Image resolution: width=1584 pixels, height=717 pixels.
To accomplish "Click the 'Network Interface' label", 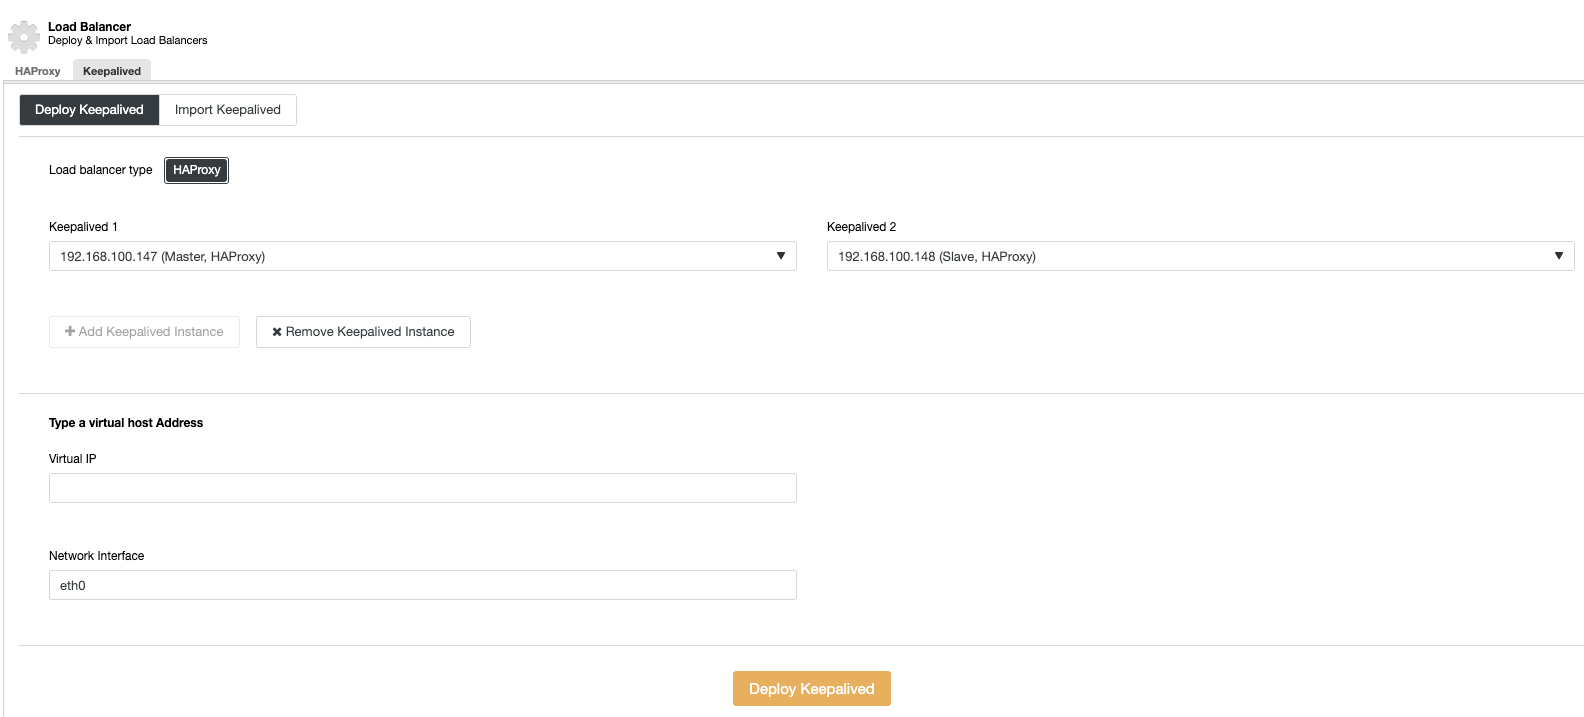I will [97, 556].
